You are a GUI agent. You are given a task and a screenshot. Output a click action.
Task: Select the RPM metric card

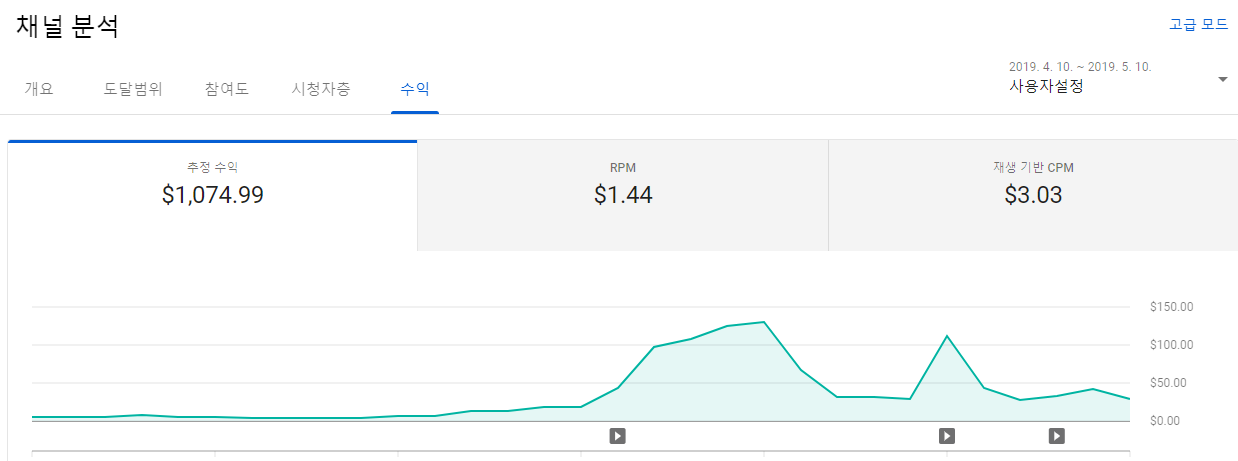(623, 196)
